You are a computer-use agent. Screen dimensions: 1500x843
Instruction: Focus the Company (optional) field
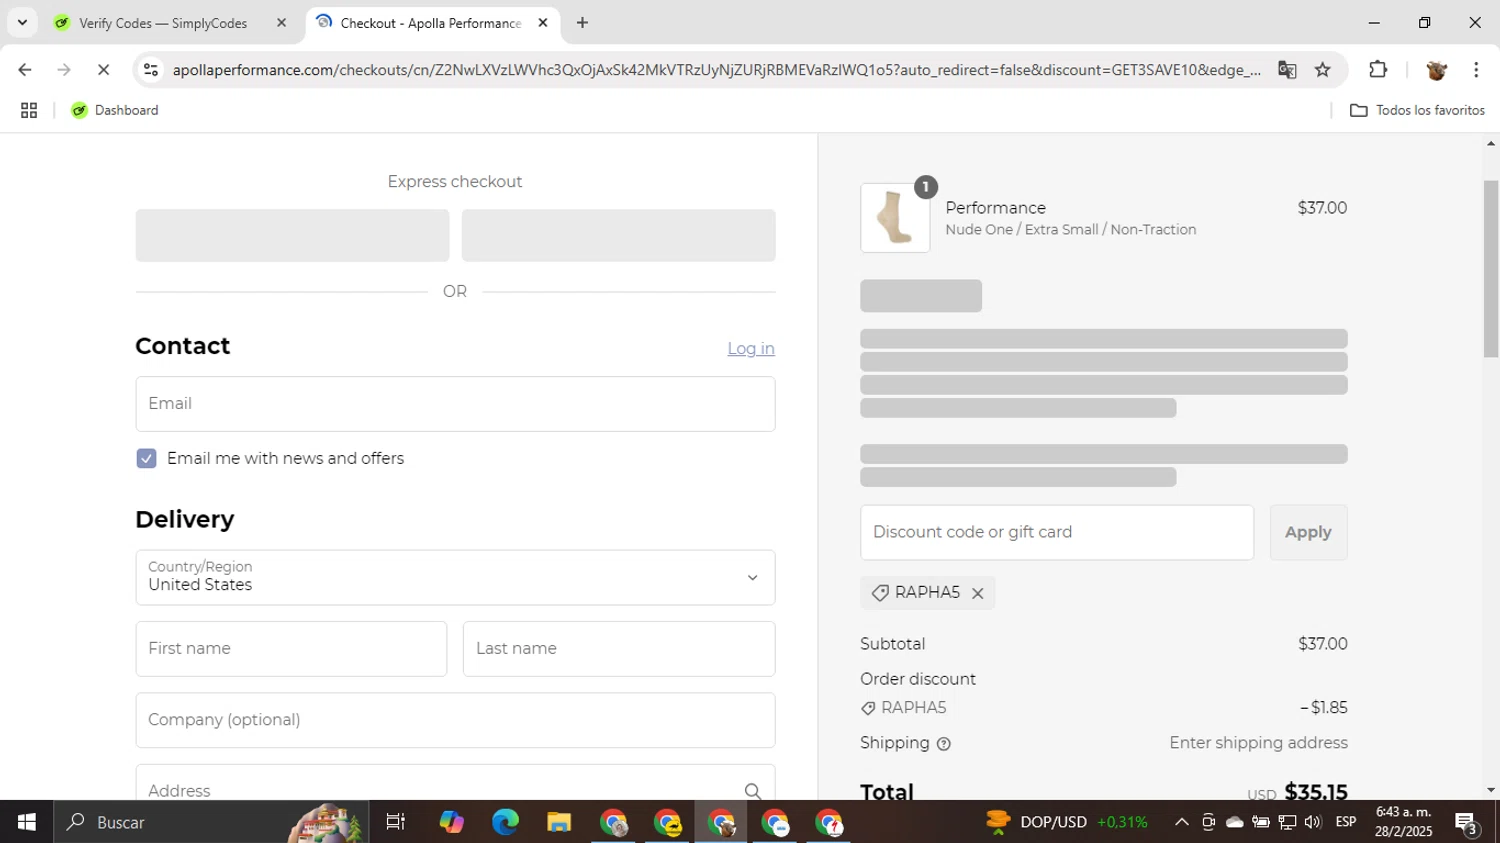point(455,720)
